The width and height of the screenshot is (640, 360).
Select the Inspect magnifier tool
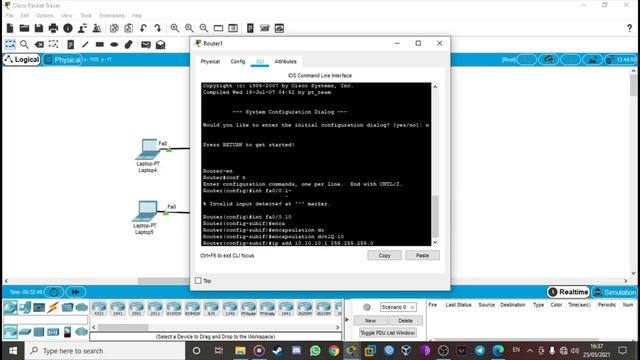tap(24, 44)
